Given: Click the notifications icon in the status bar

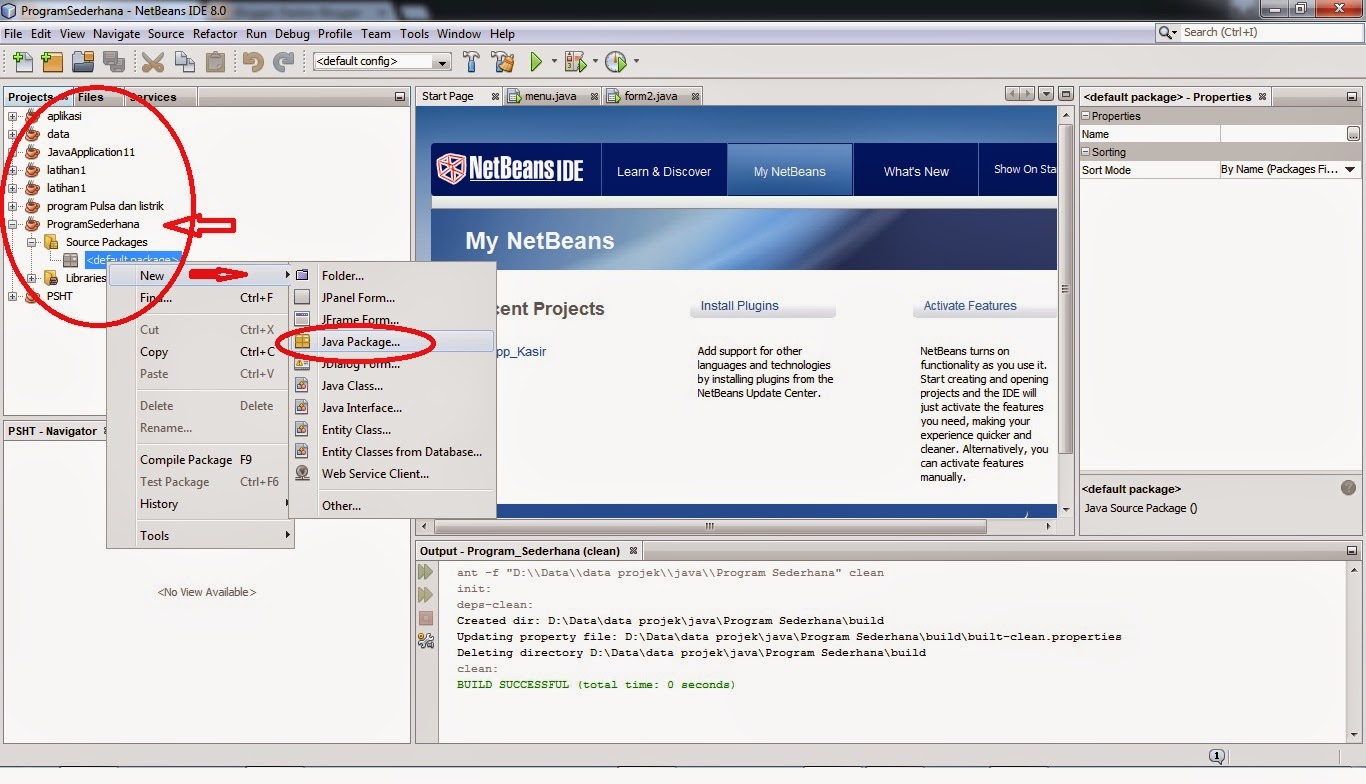Looking at the screenshot, I should (x=1217, y=757).
